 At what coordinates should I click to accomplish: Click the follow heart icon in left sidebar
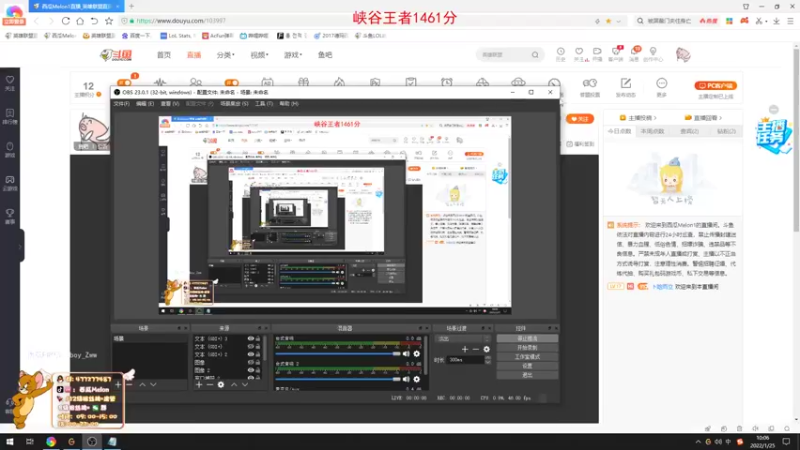(x=10, y=80)
